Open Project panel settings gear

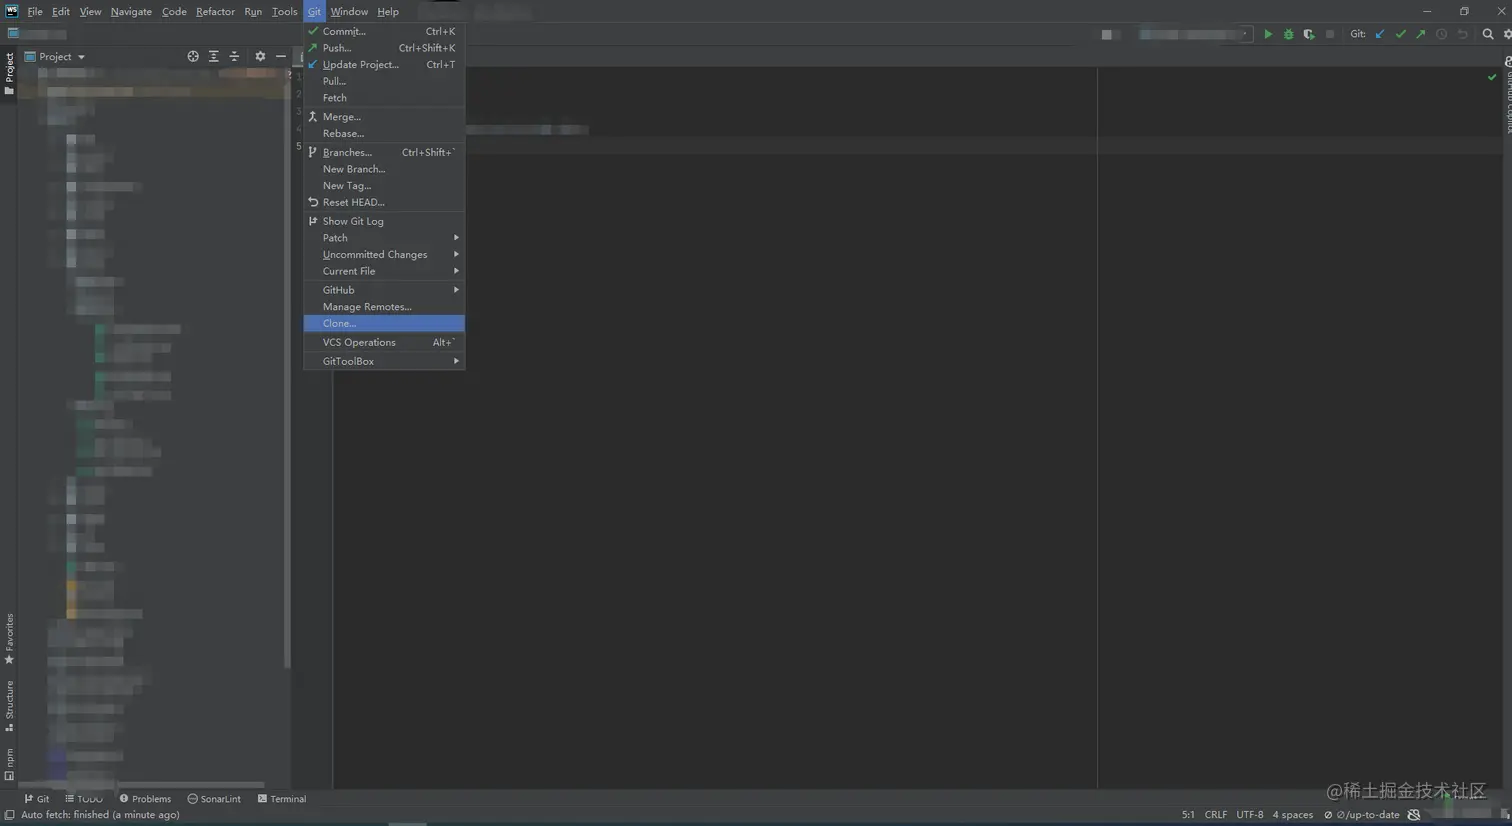[x=260, y=57]
